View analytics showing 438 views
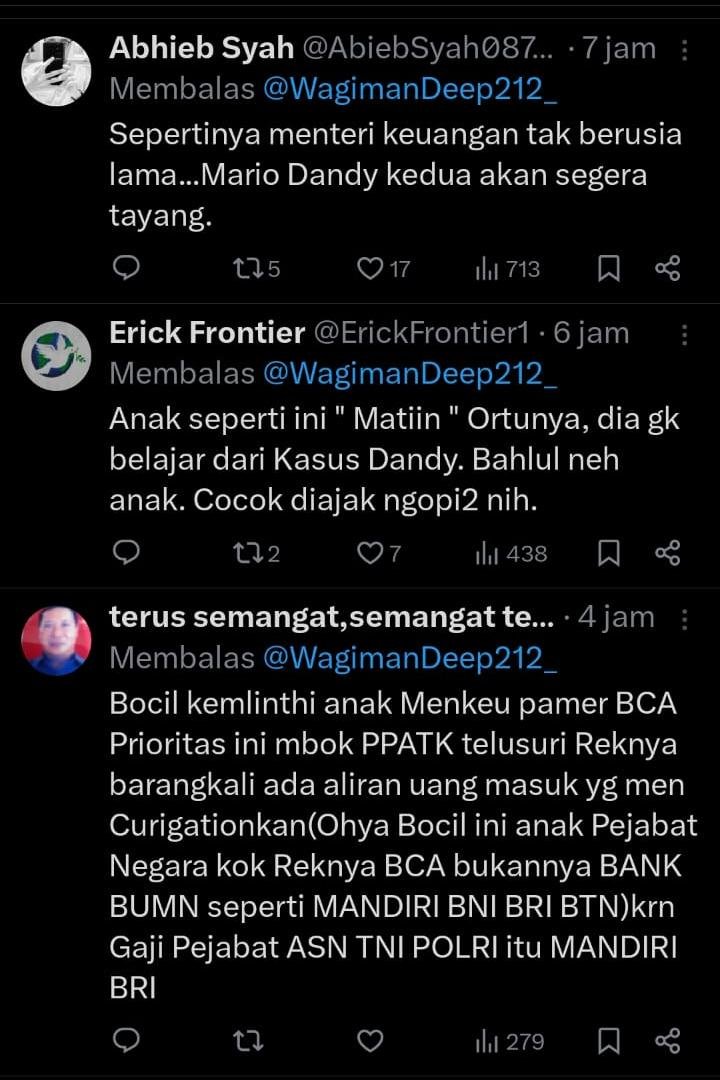Viewport: 720px width, 1080px height. coord(510,552)
